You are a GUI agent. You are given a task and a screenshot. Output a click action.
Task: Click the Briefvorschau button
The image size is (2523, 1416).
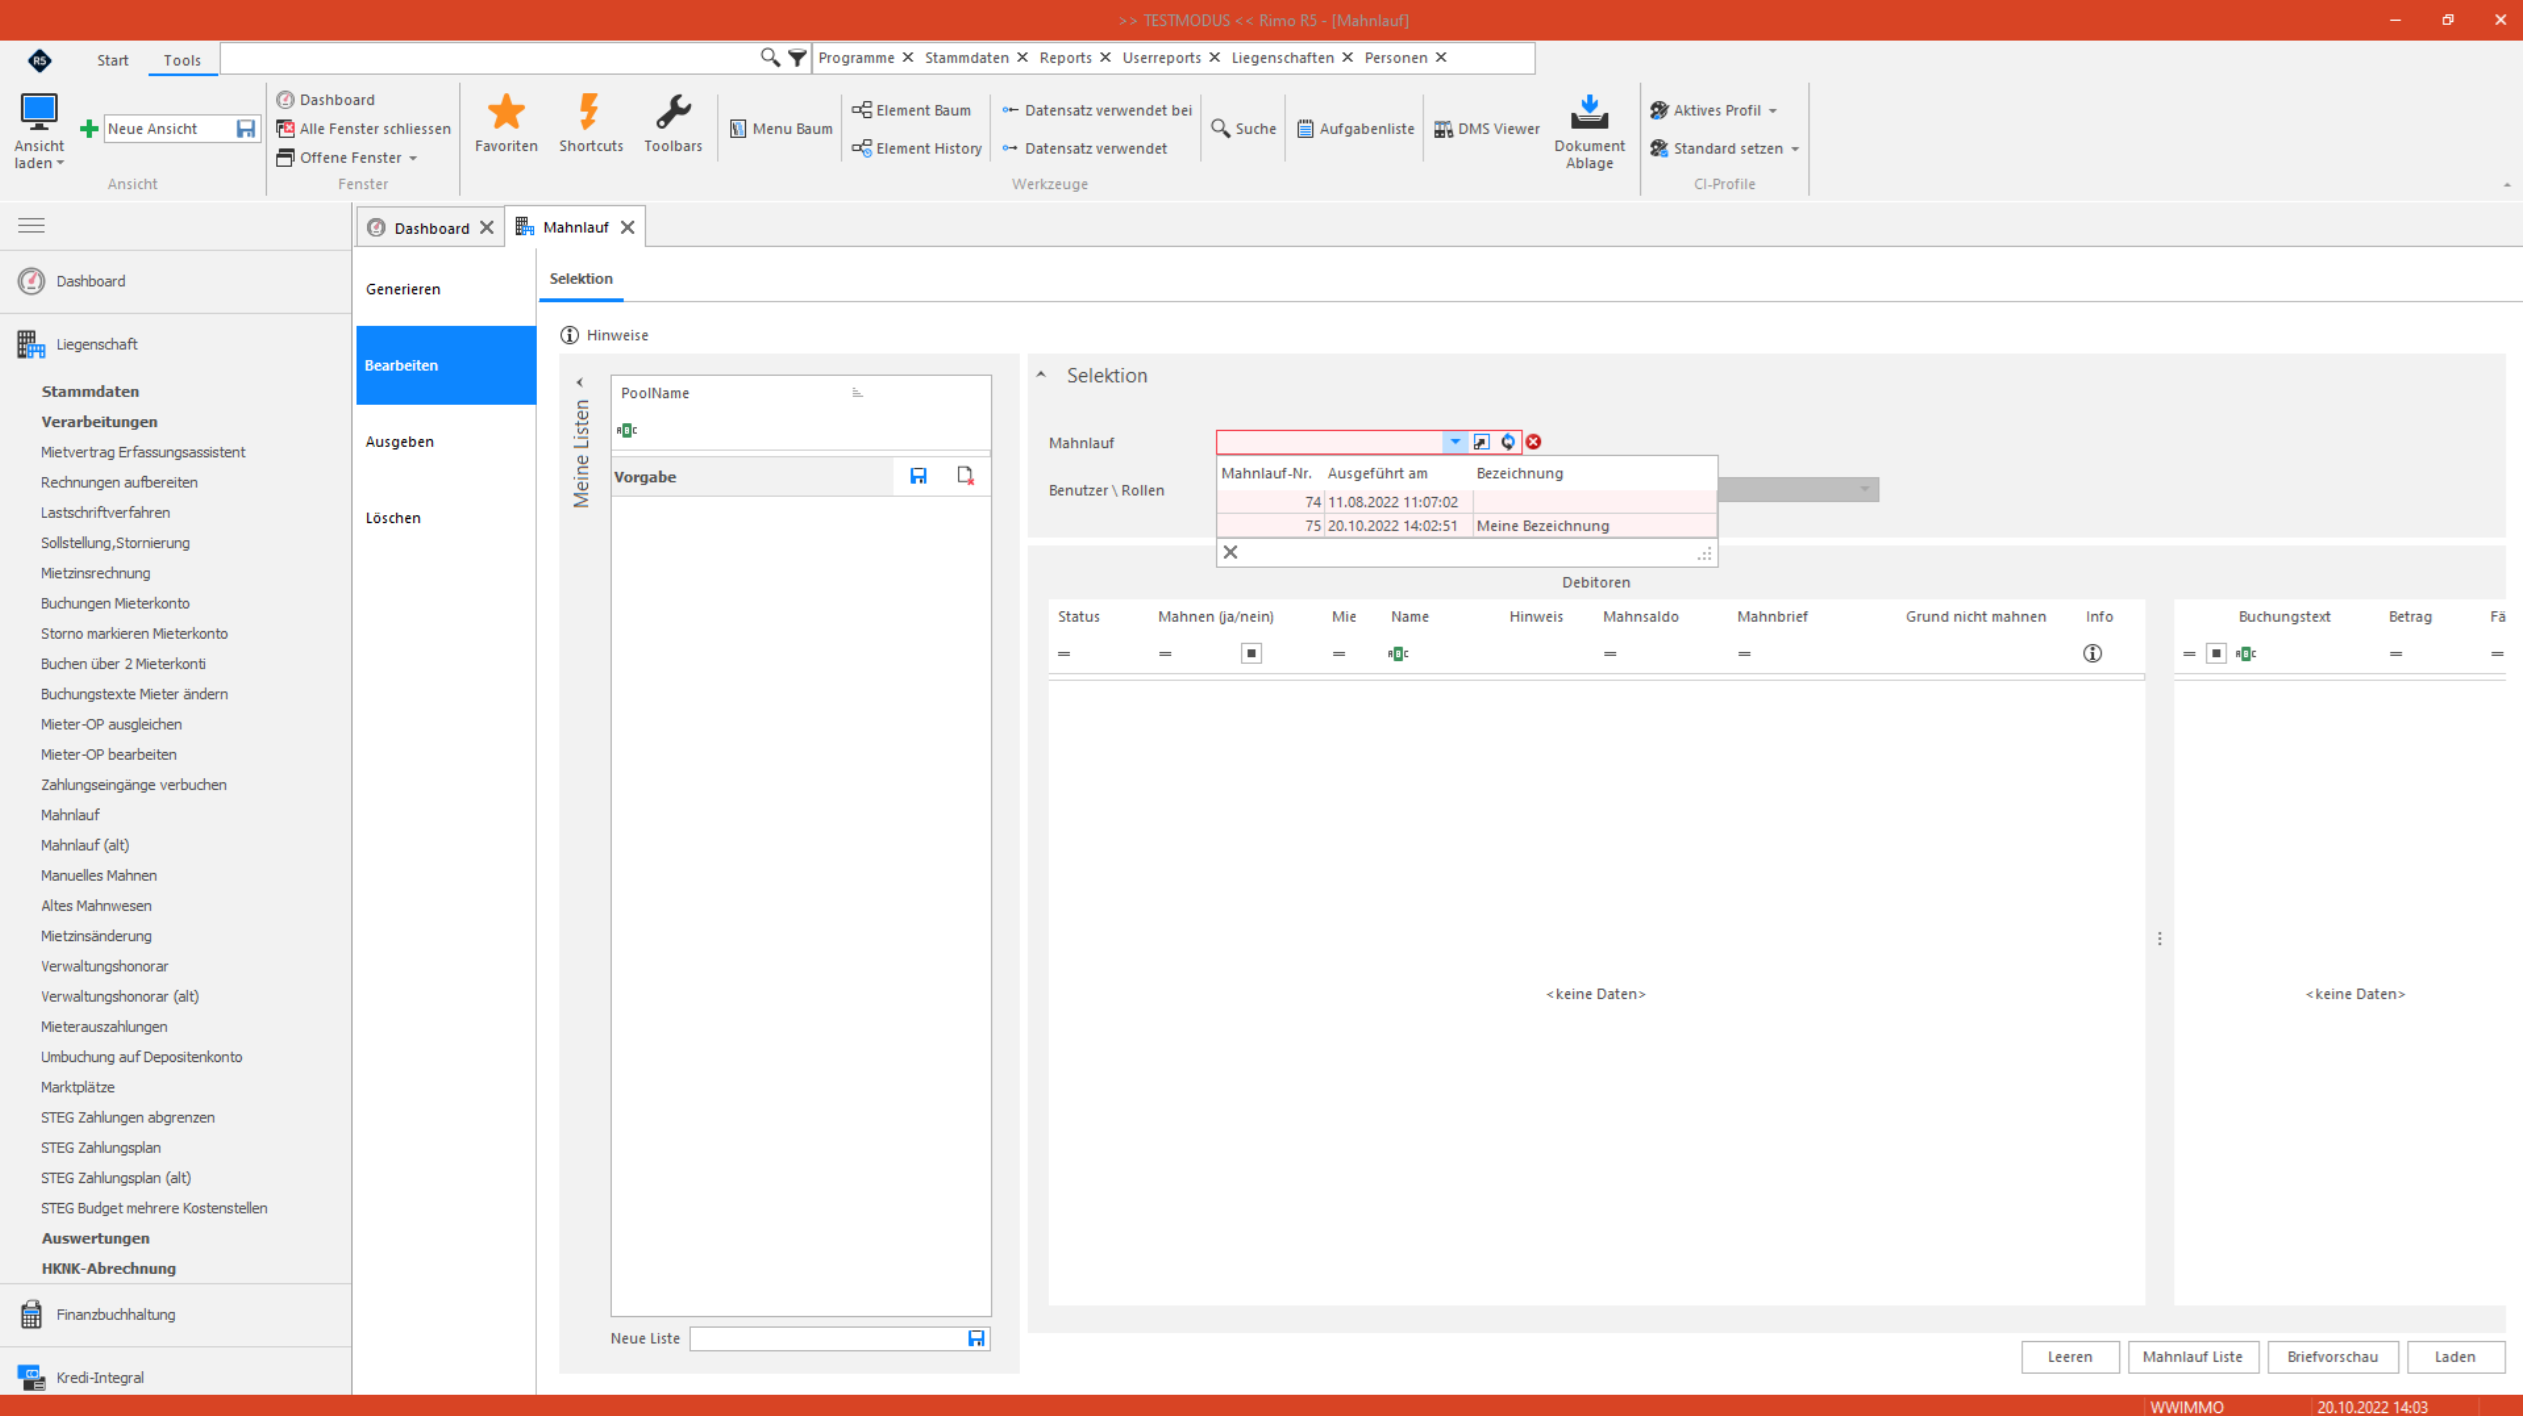click(x=2332, y=1357)
